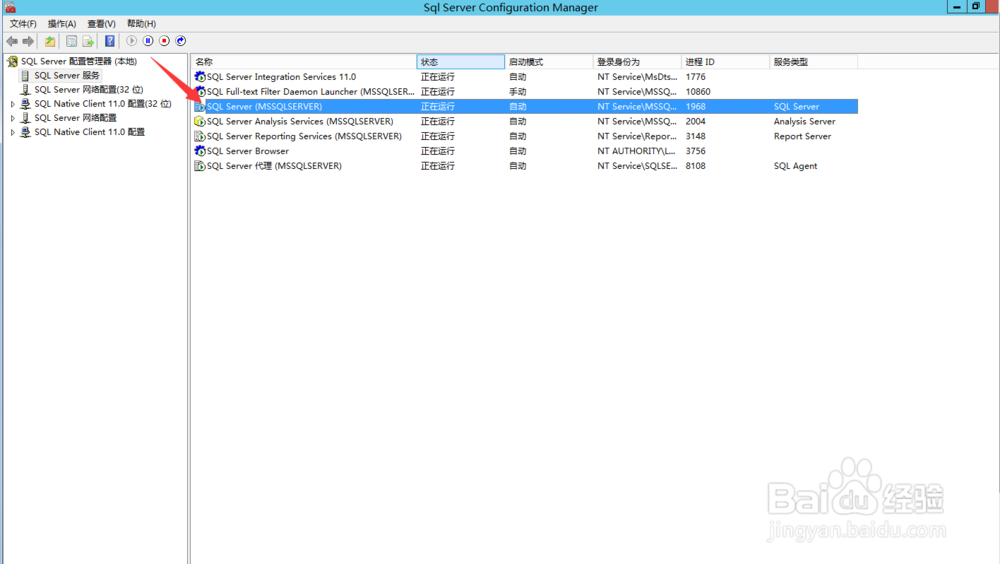Viewport: 1000px width, 564px height.
Task: Select SQL Server 代理 (MSSQLSERVER) row
Action: [x=526, y=166]
